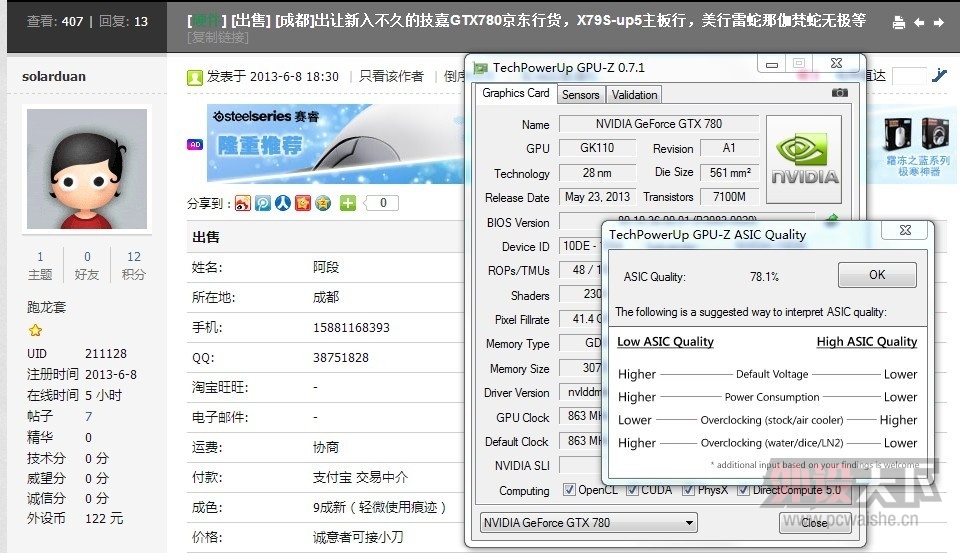Click the 支付宝 交易中介 payment text
Viewport: 960px width, 553px height.
pos(360,477)
